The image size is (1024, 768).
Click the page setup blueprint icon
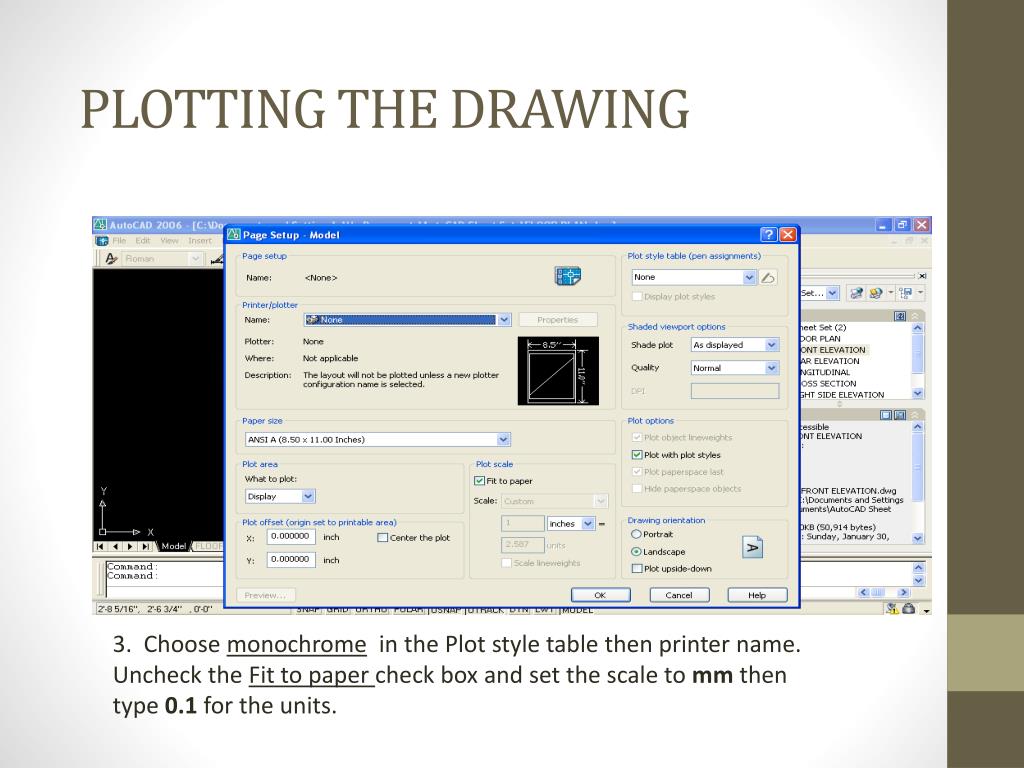pos(568,276)
